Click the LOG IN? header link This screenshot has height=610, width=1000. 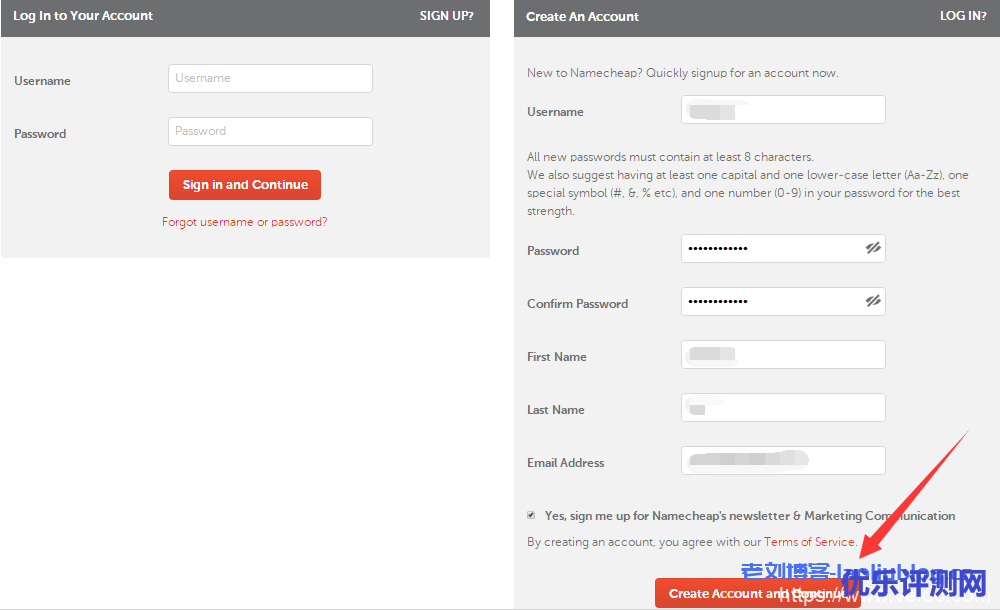963,16
